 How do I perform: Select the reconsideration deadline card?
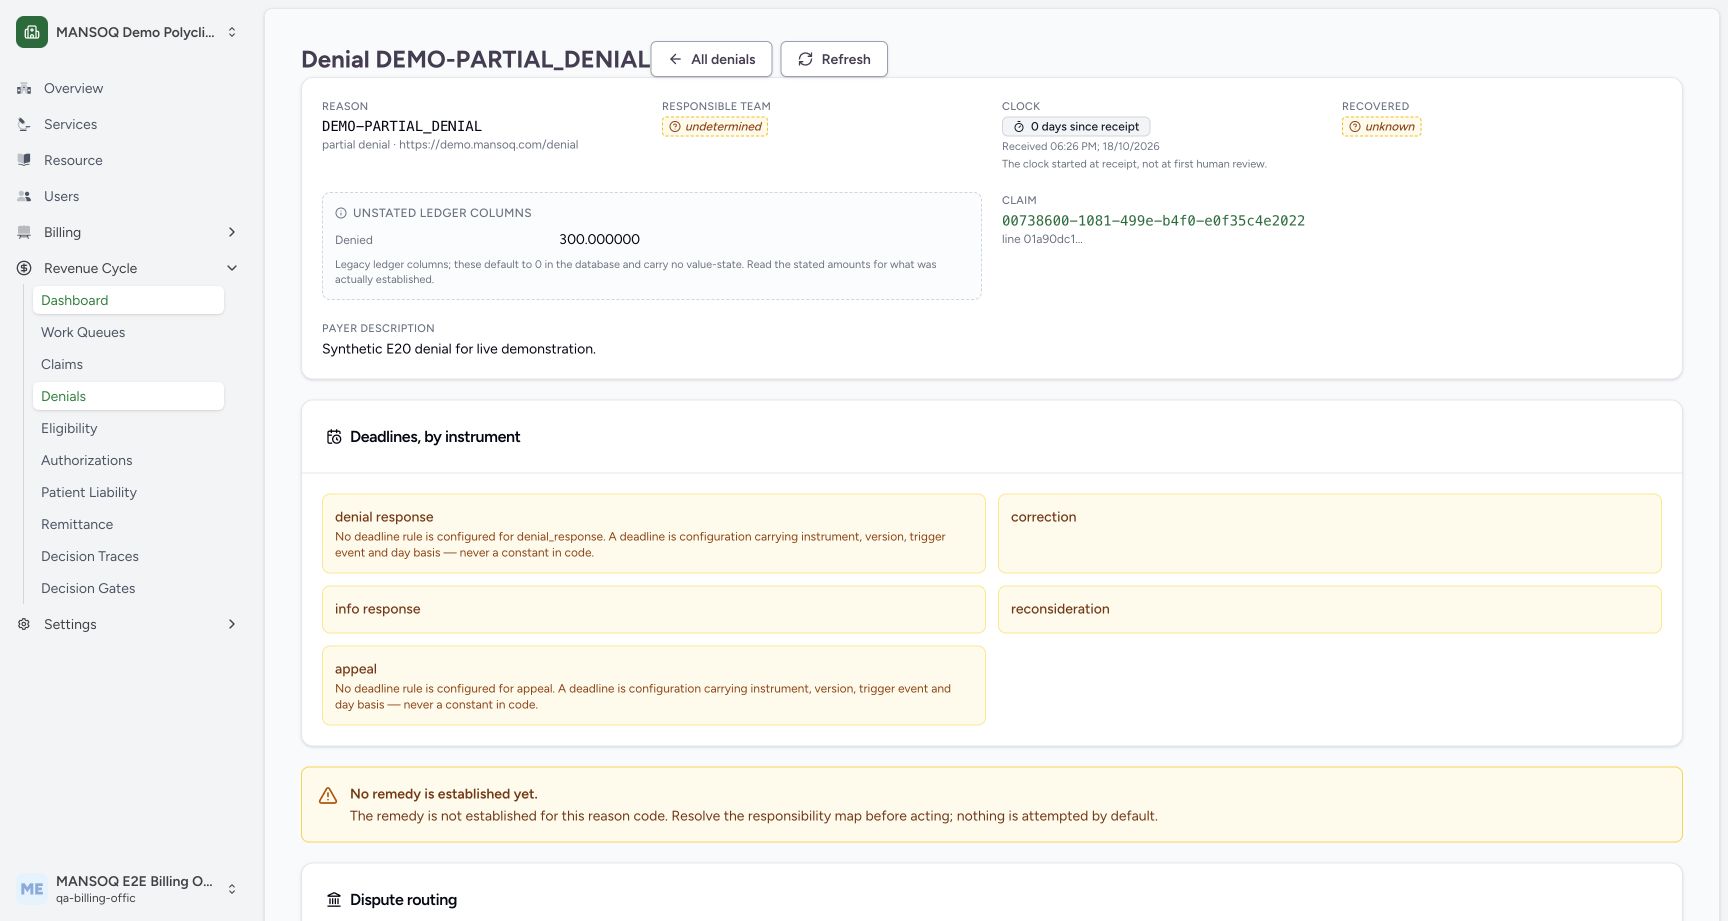1329,609
